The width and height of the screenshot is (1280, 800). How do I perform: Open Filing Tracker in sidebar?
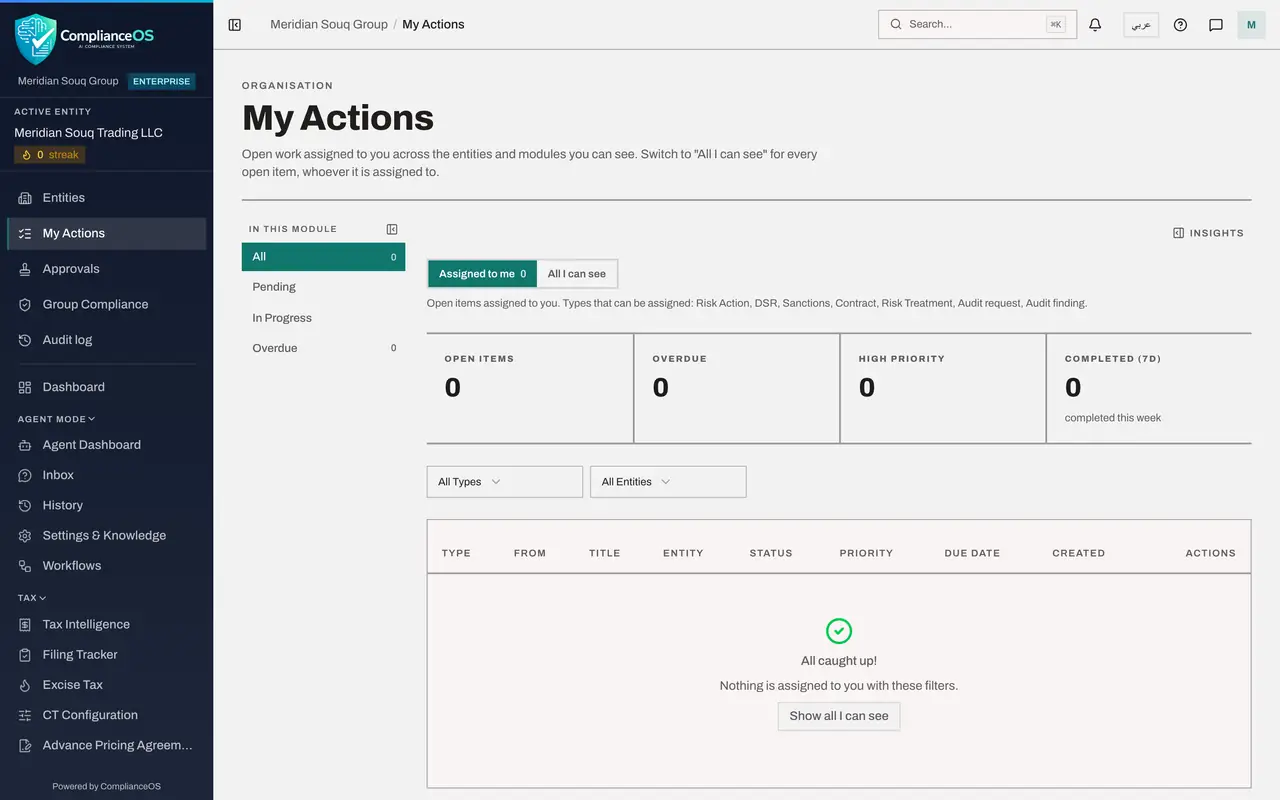pos(106,655)
